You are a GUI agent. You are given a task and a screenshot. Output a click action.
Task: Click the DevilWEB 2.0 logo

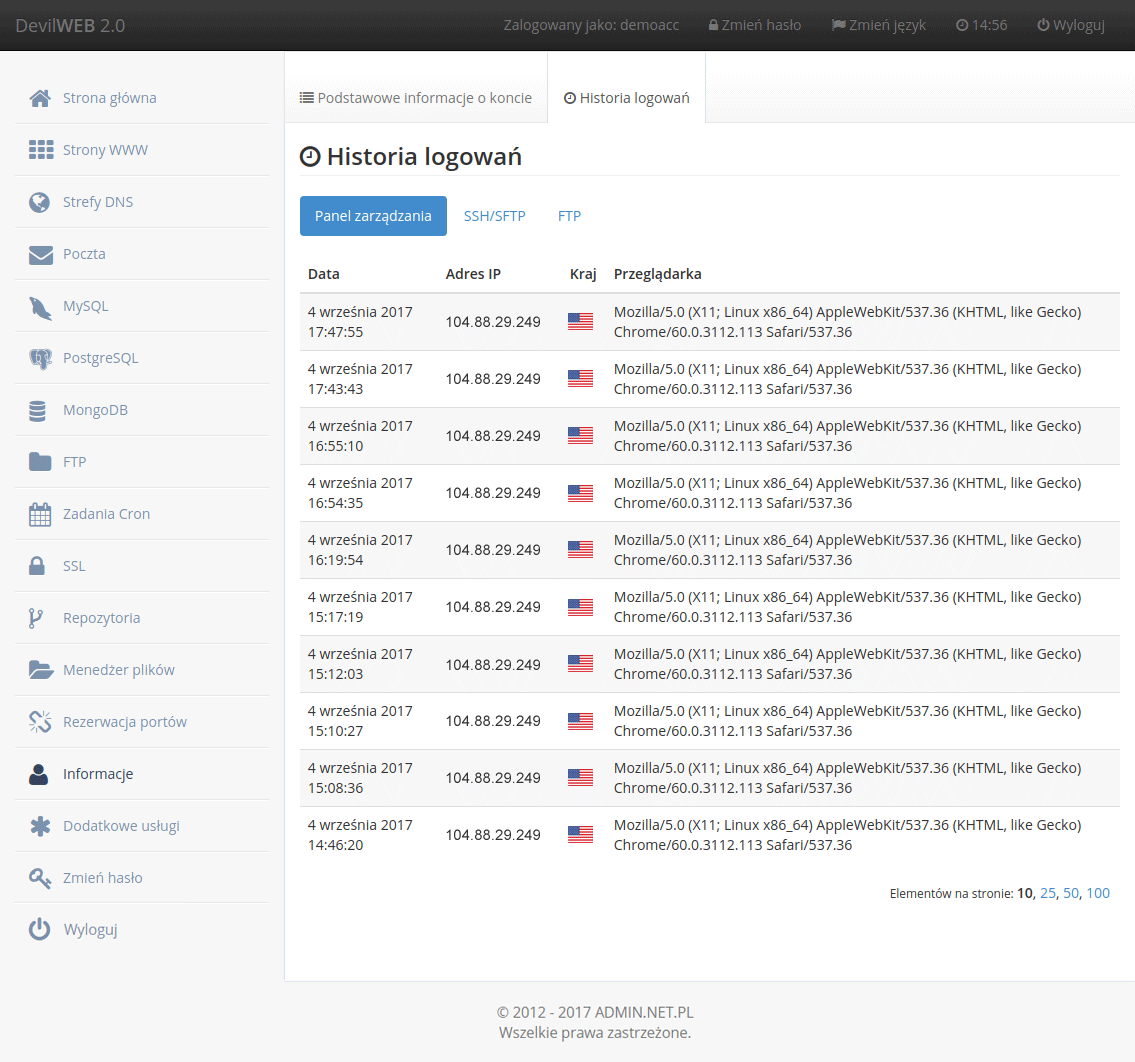point(70,25)
